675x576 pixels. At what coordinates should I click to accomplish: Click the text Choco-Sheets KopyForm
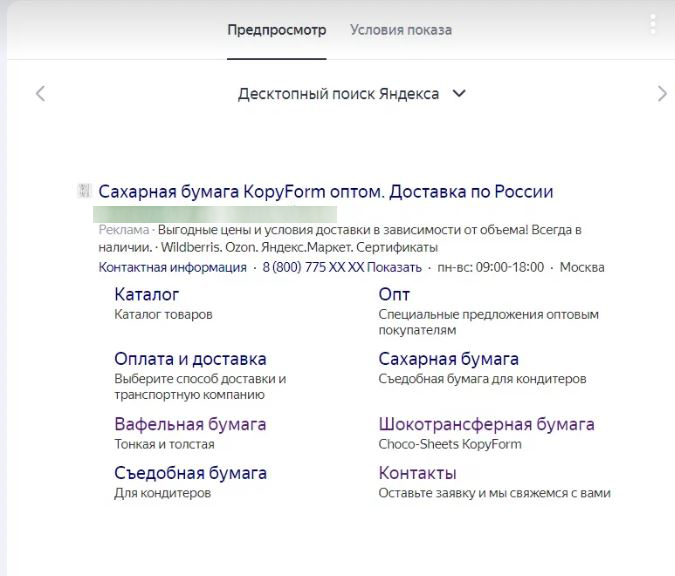(x=450, y=444)
